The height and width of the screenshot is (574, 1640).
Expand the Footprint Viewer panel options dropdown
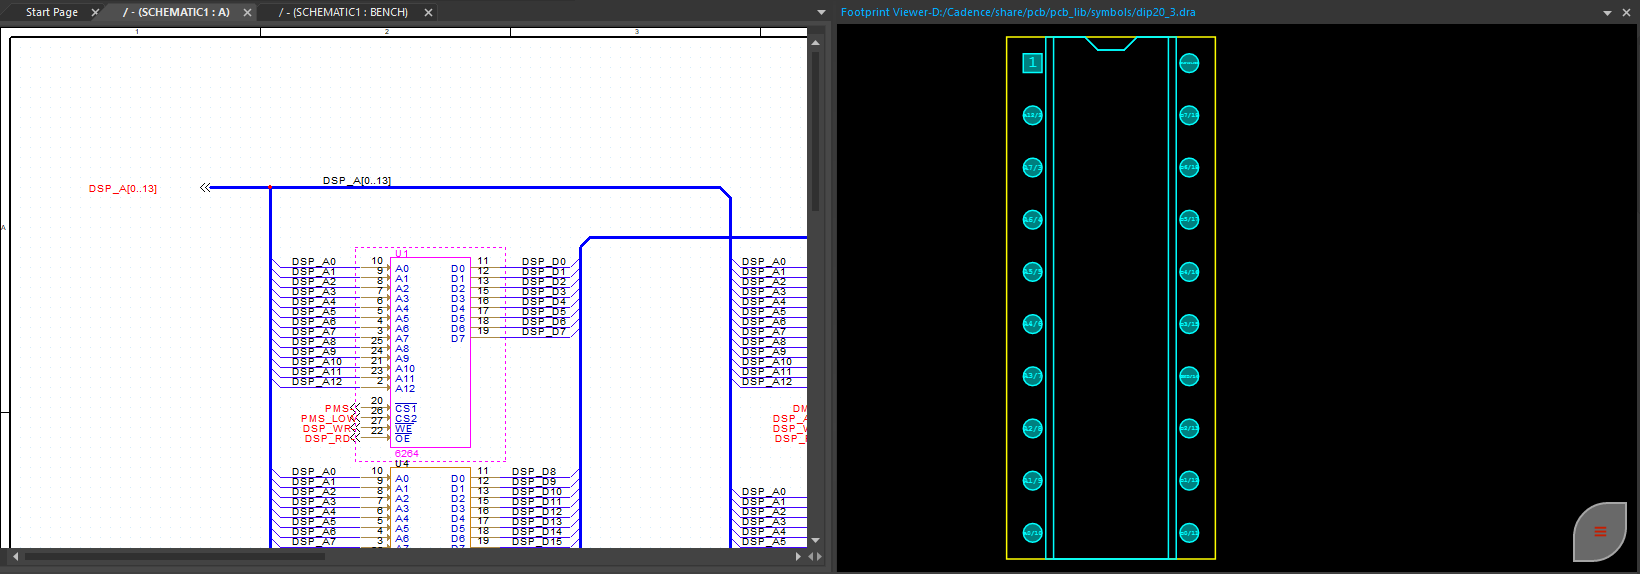(1607, 13)
